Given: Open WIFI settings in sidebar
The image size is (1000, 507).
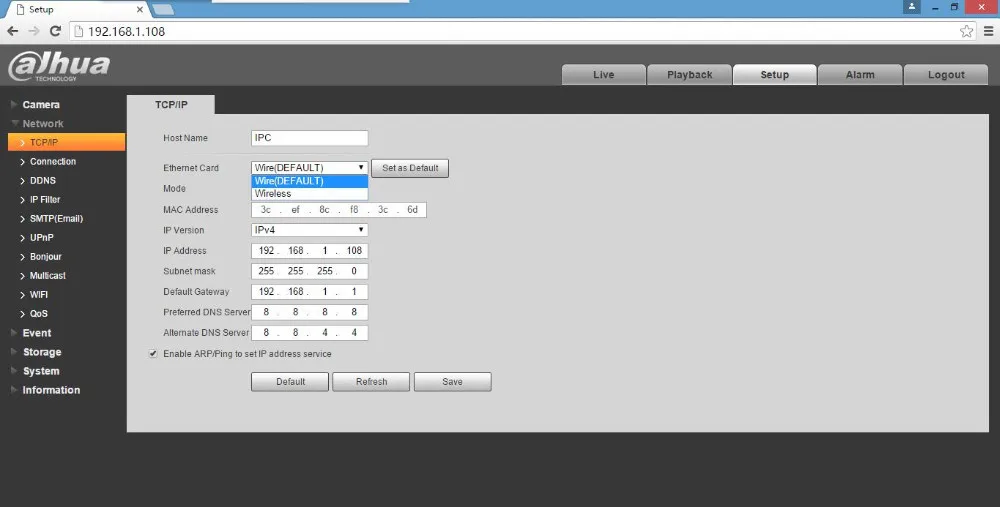Looking at the screenshot, I should click(x=39, y=295).
